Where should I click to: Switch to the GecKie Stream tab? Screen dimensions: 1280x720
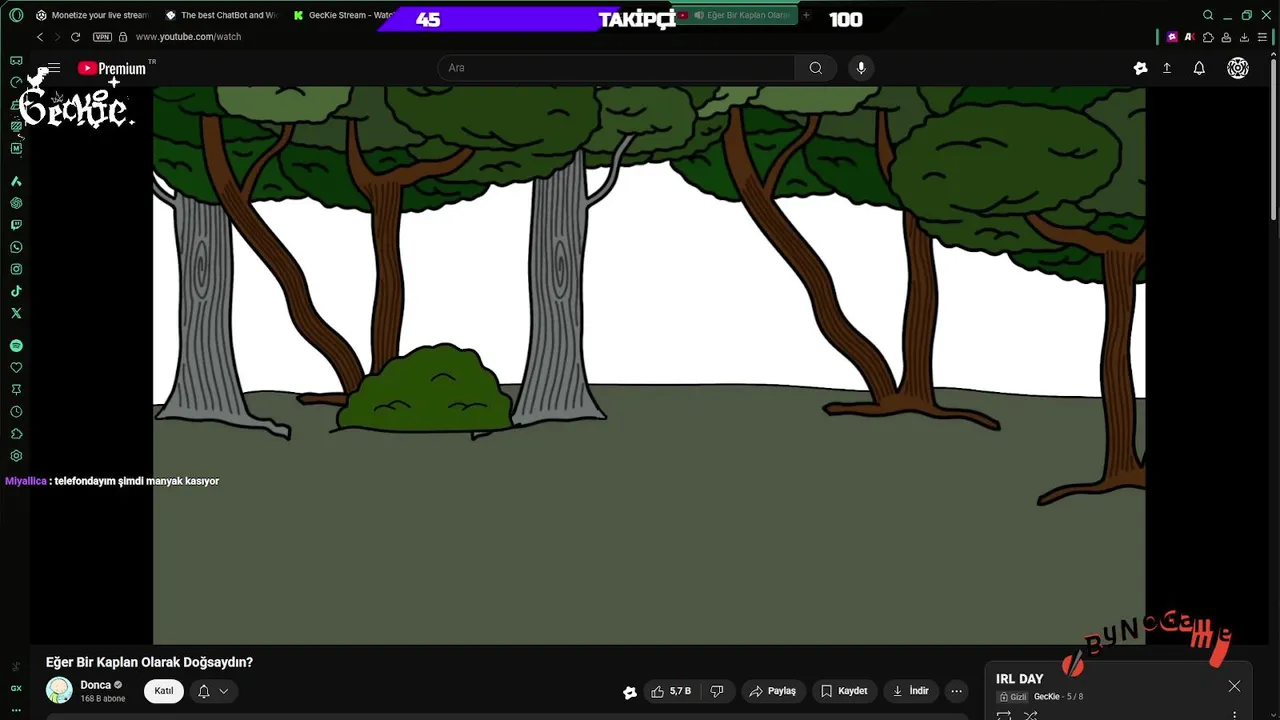point(343,15)
